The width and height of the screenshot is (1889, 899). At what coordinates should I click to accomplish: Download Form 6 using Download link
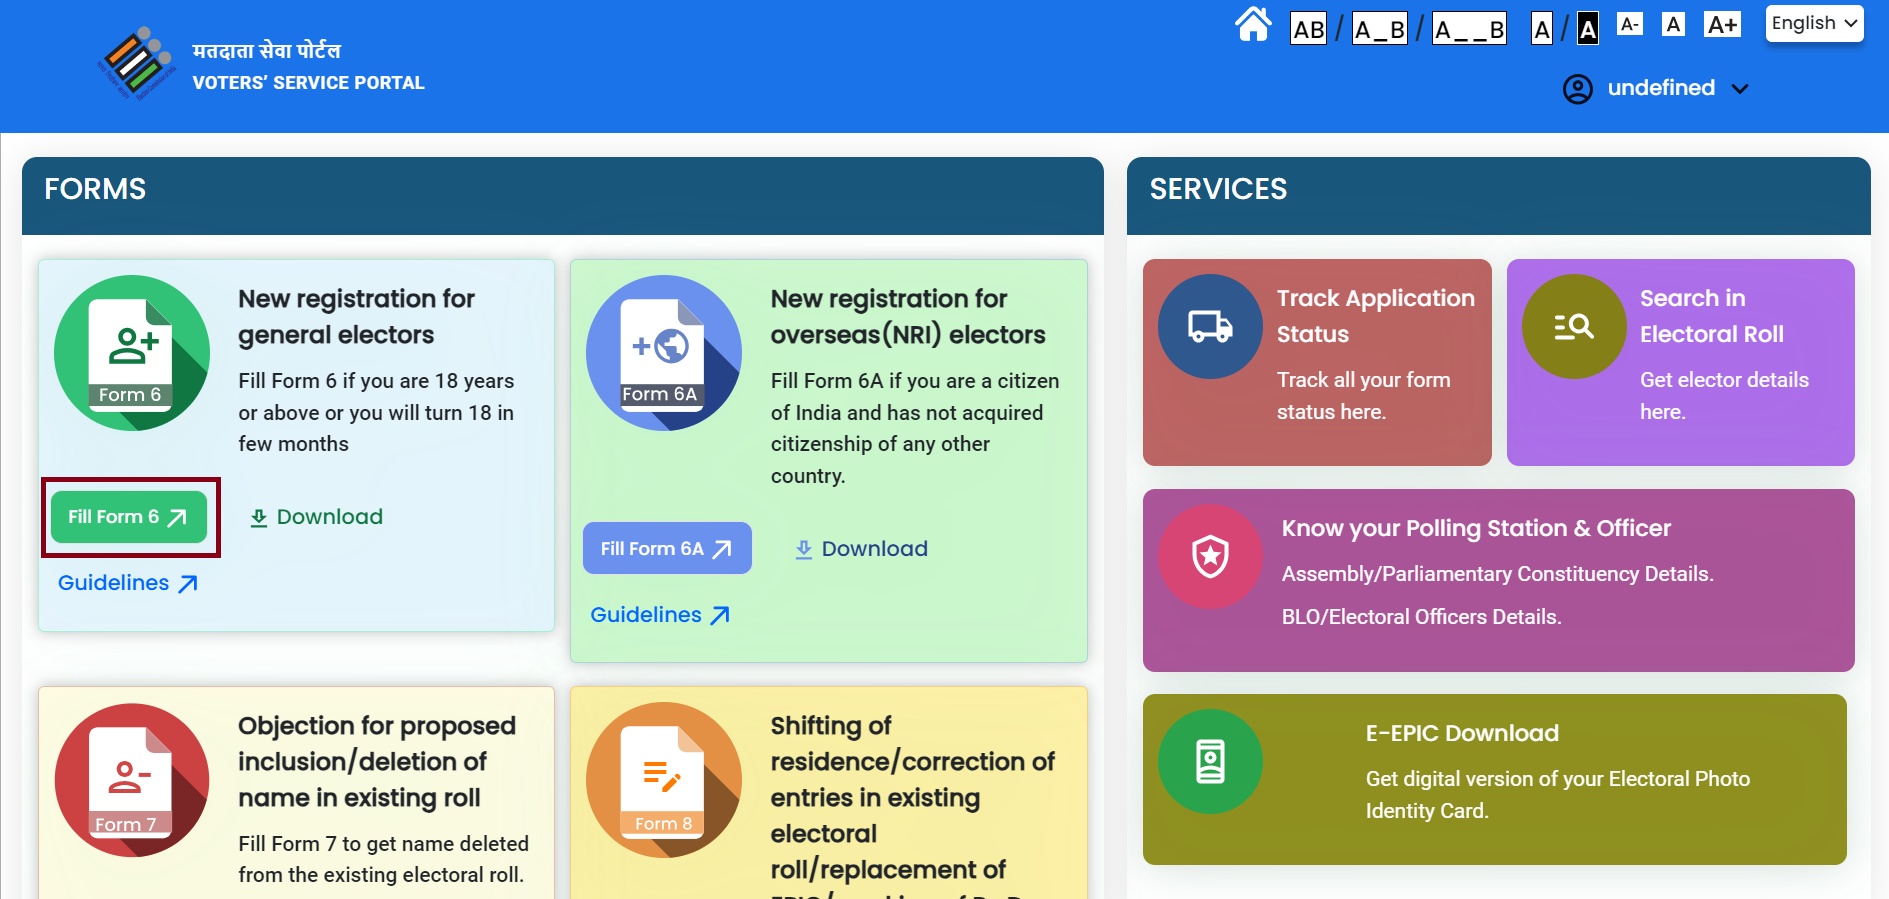tap(316, 517)
